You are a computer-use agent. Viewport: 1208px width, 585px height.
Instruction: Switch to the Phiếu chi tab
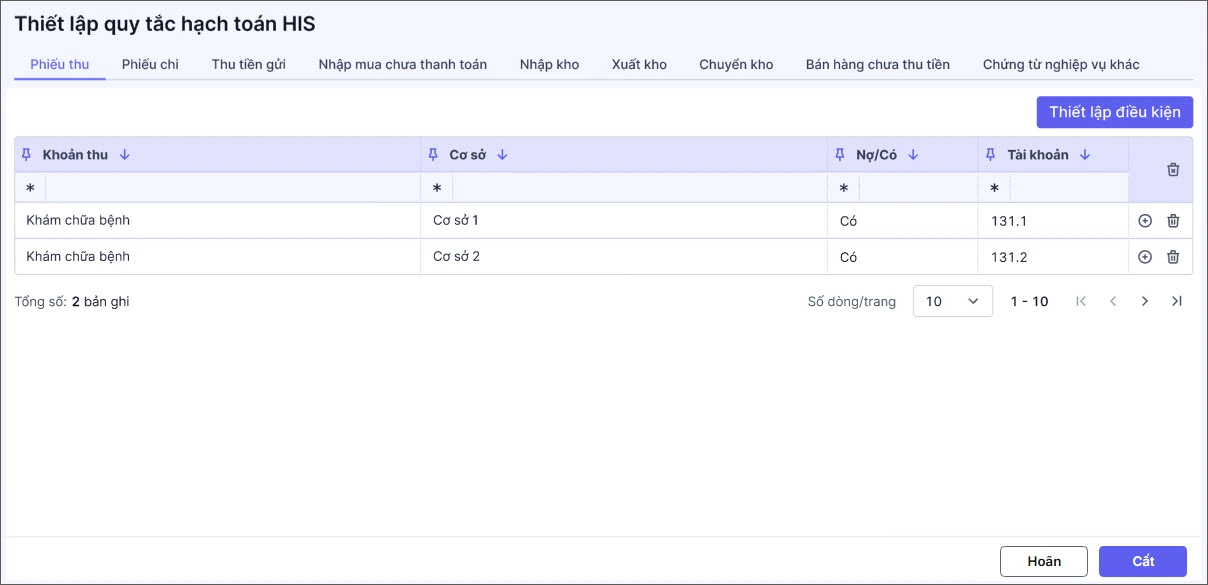[x=150, y=65]
